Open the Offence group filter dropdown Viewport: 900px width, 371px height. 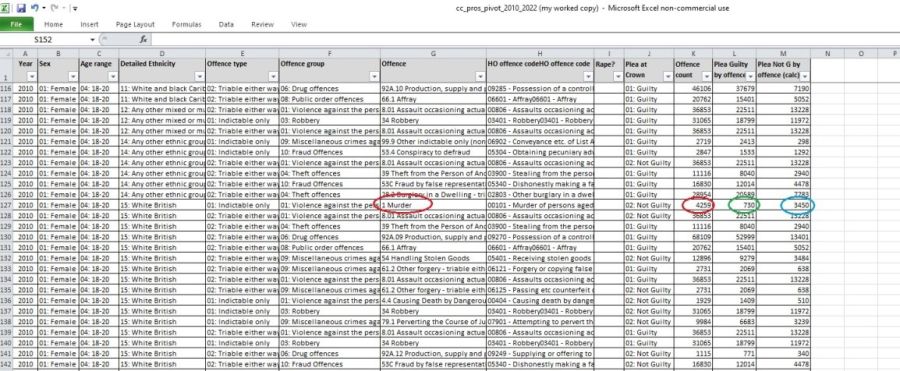[x=374, y=76]
